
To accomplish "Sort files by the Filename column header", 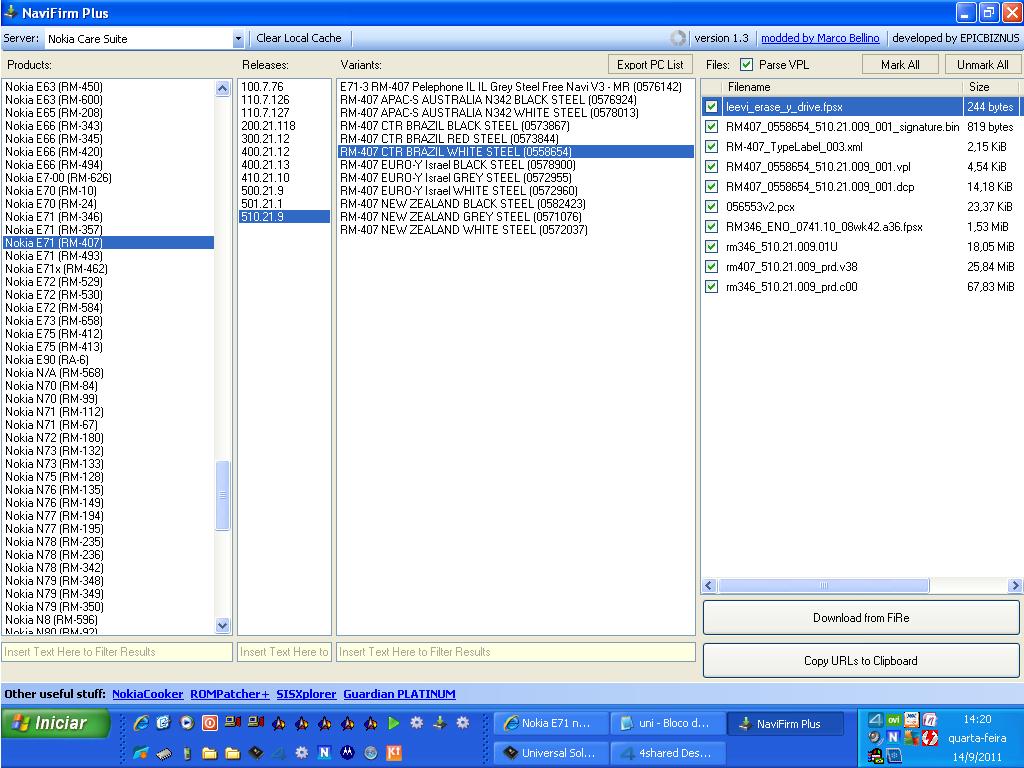I will [x=842, y=87].
